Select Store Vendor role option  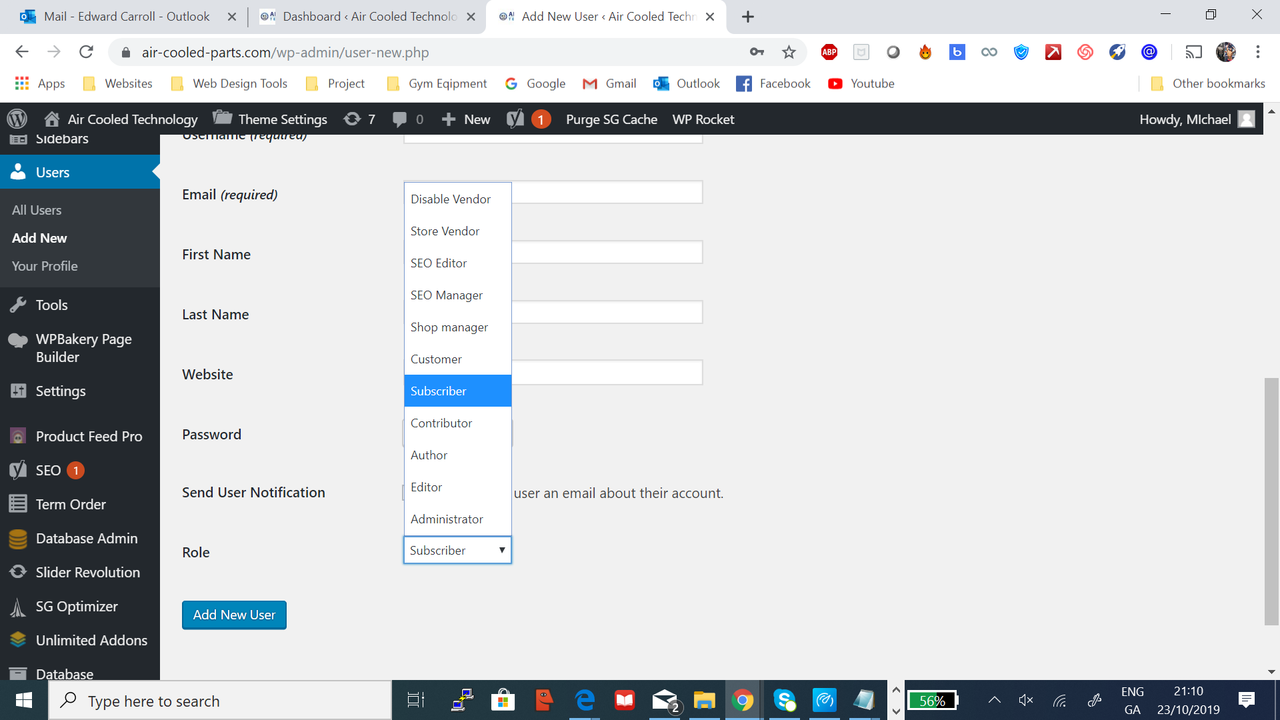(458, 231)
